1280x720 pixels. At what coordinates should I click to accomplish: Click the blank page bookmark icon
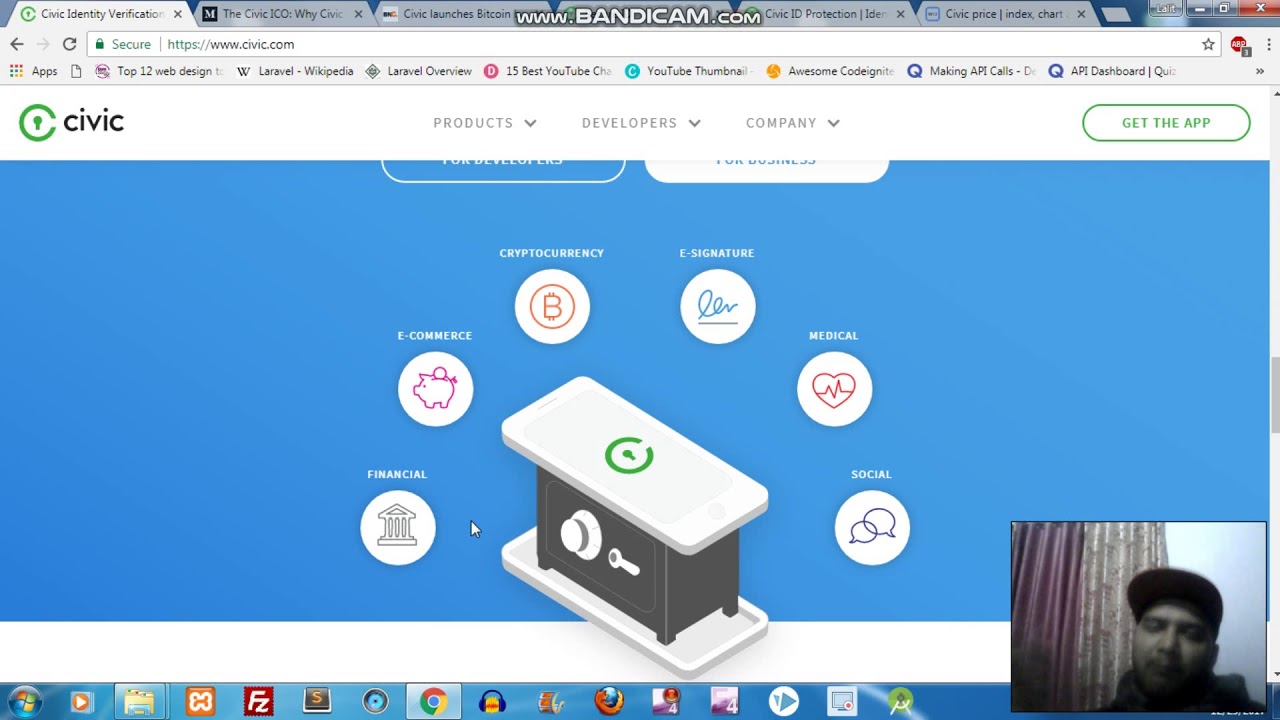[x=76, y=71]
